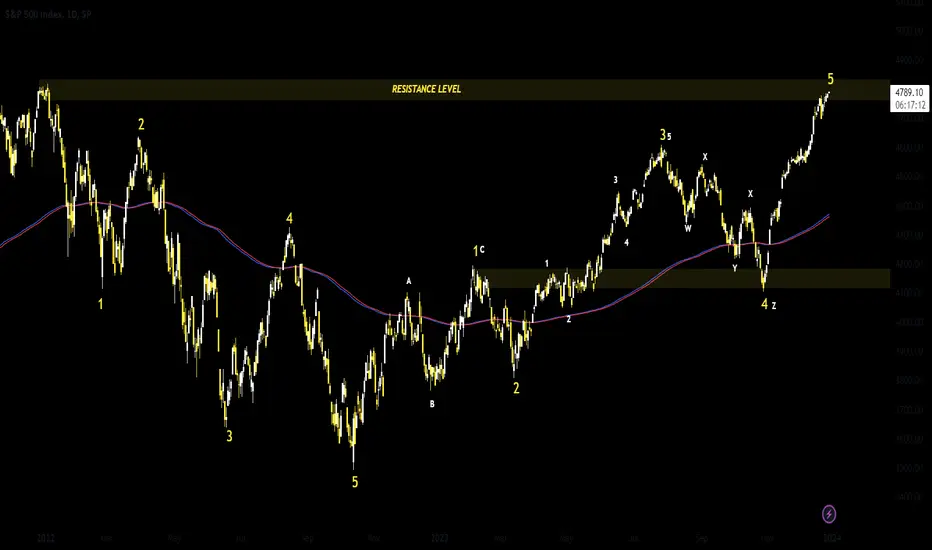Select the white letter B wave label
This screenshot has height=550, width=932.
pos(432,404)
